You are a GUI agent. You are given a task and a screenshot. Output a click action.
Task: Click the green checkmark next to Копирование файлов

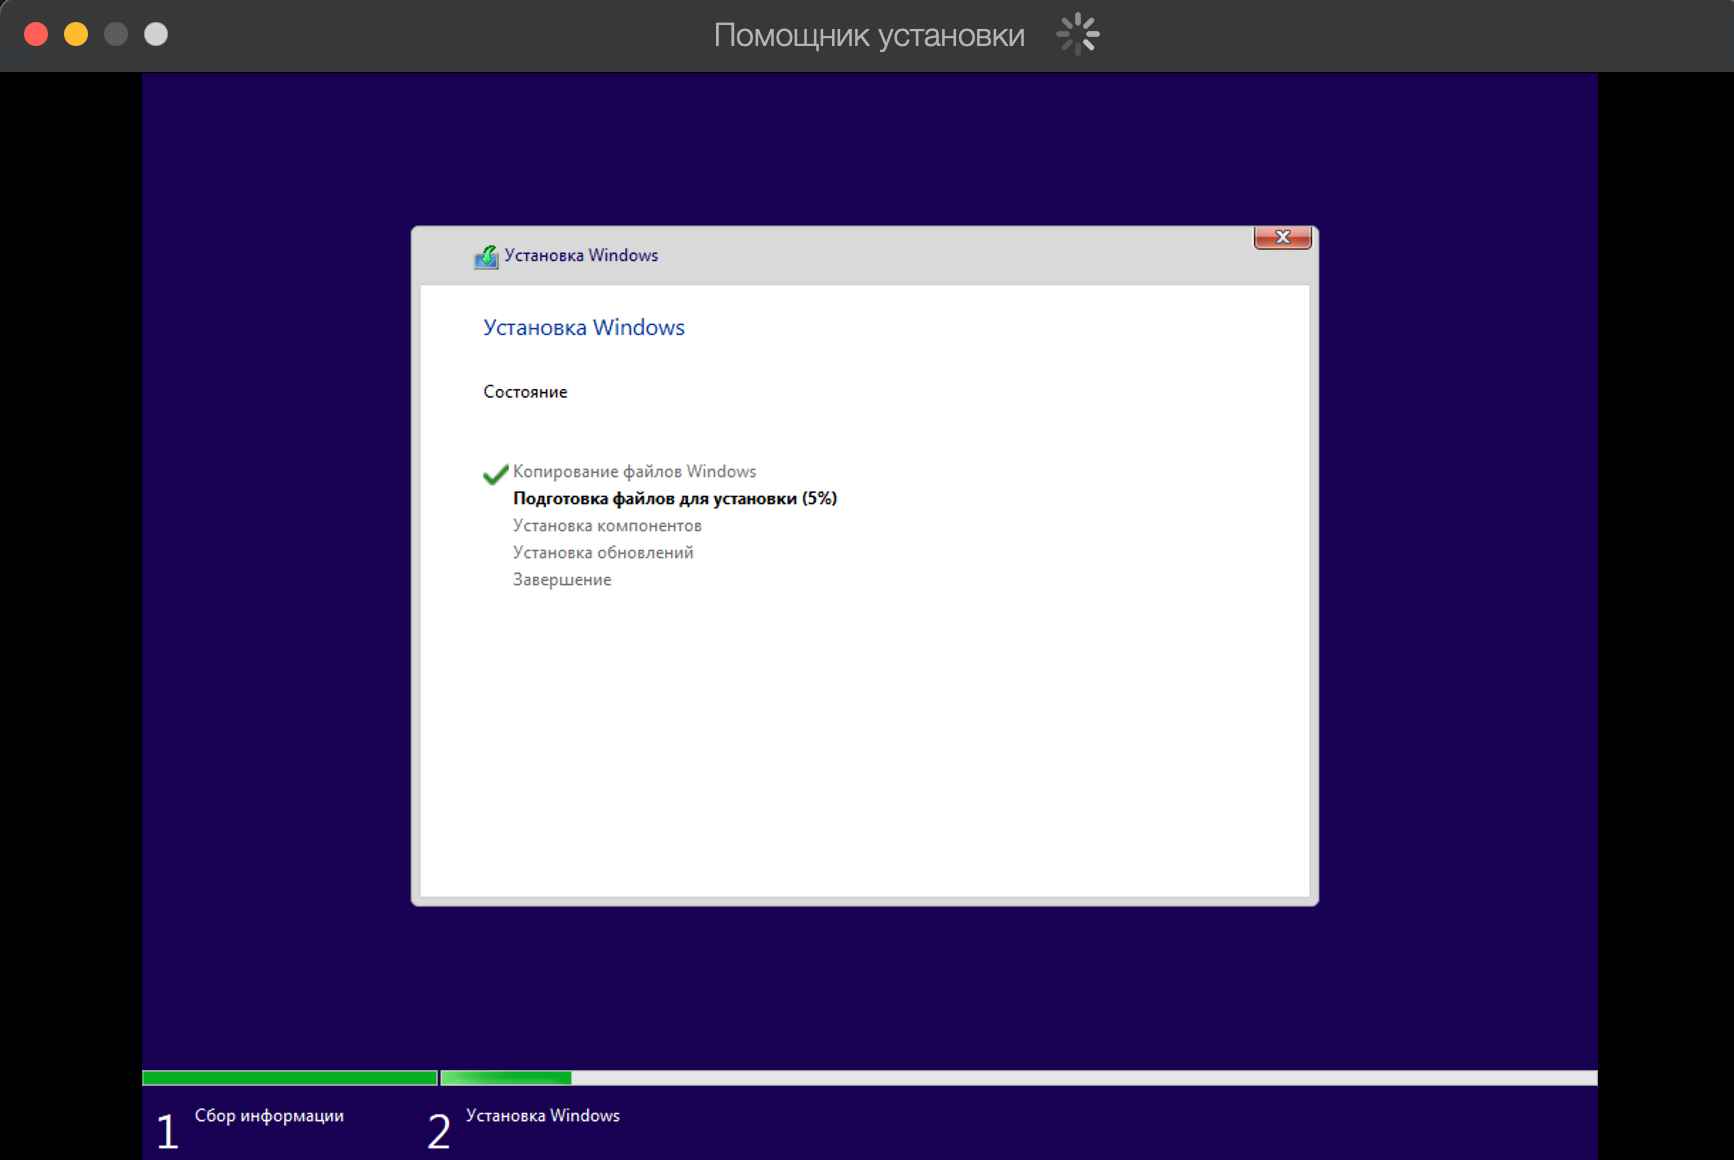495,474
